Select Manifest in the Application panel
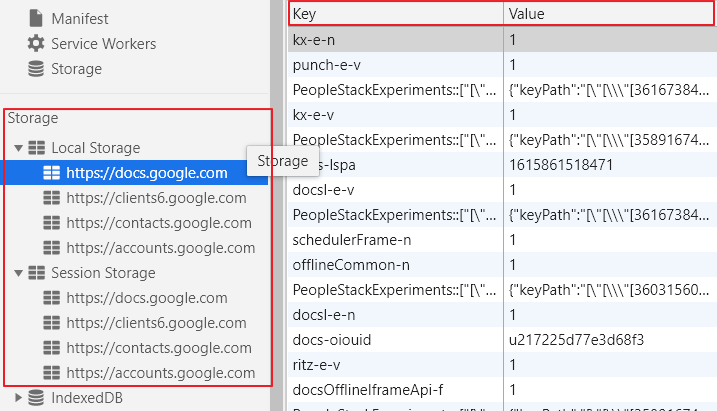The image size is (717, 411). tap(80, 19)
